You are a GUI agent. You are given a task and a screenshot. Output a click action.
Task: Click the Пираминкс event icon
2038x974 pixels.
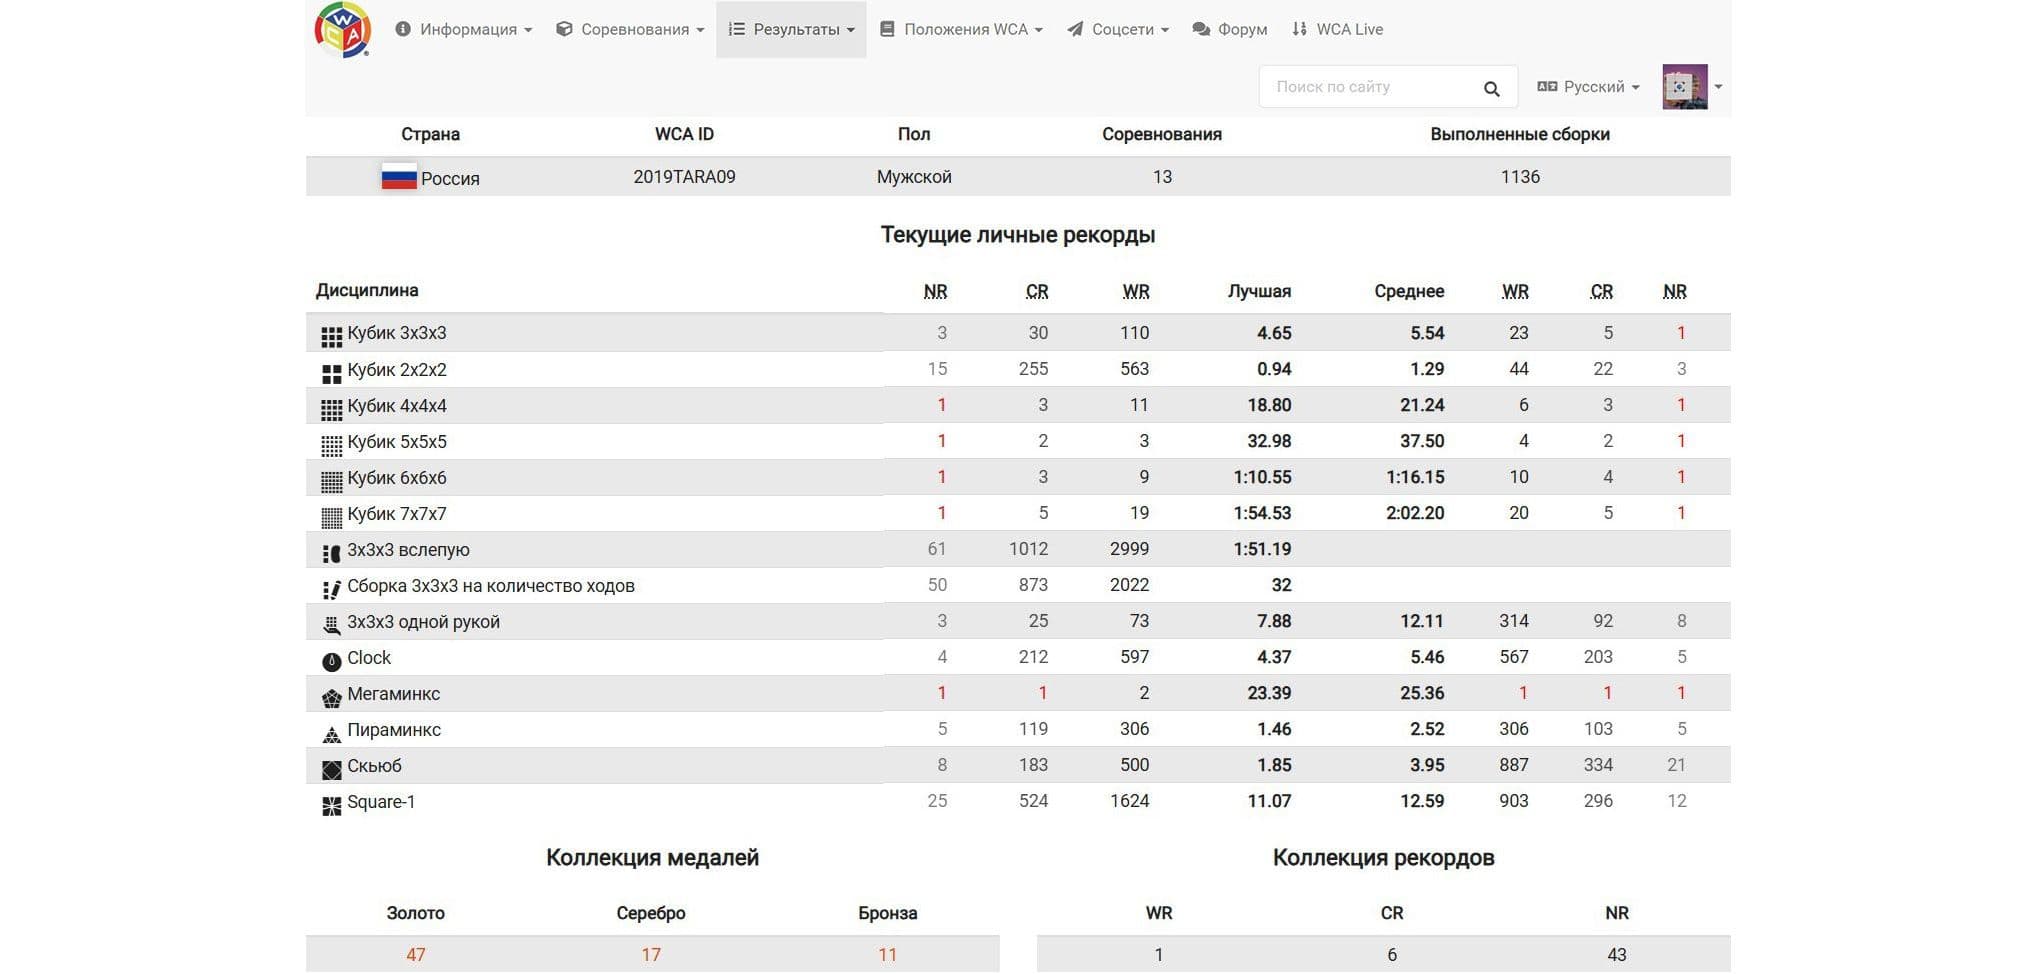[x=331, y=734]
